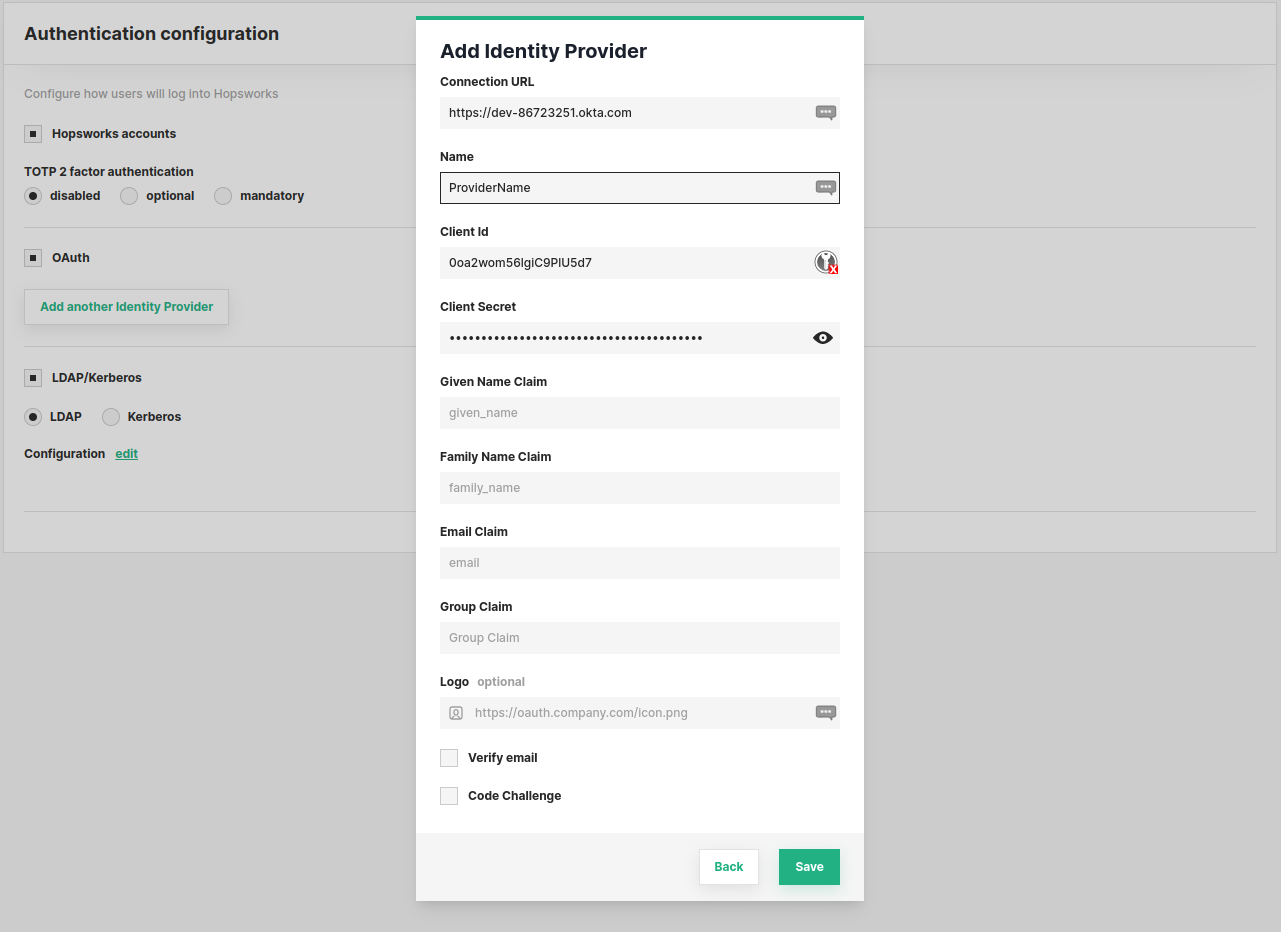Image resolution: width=1281 pixels, height=932 pixels.
Task: Switch authentication to Kerberos
Action: point(110,416)
